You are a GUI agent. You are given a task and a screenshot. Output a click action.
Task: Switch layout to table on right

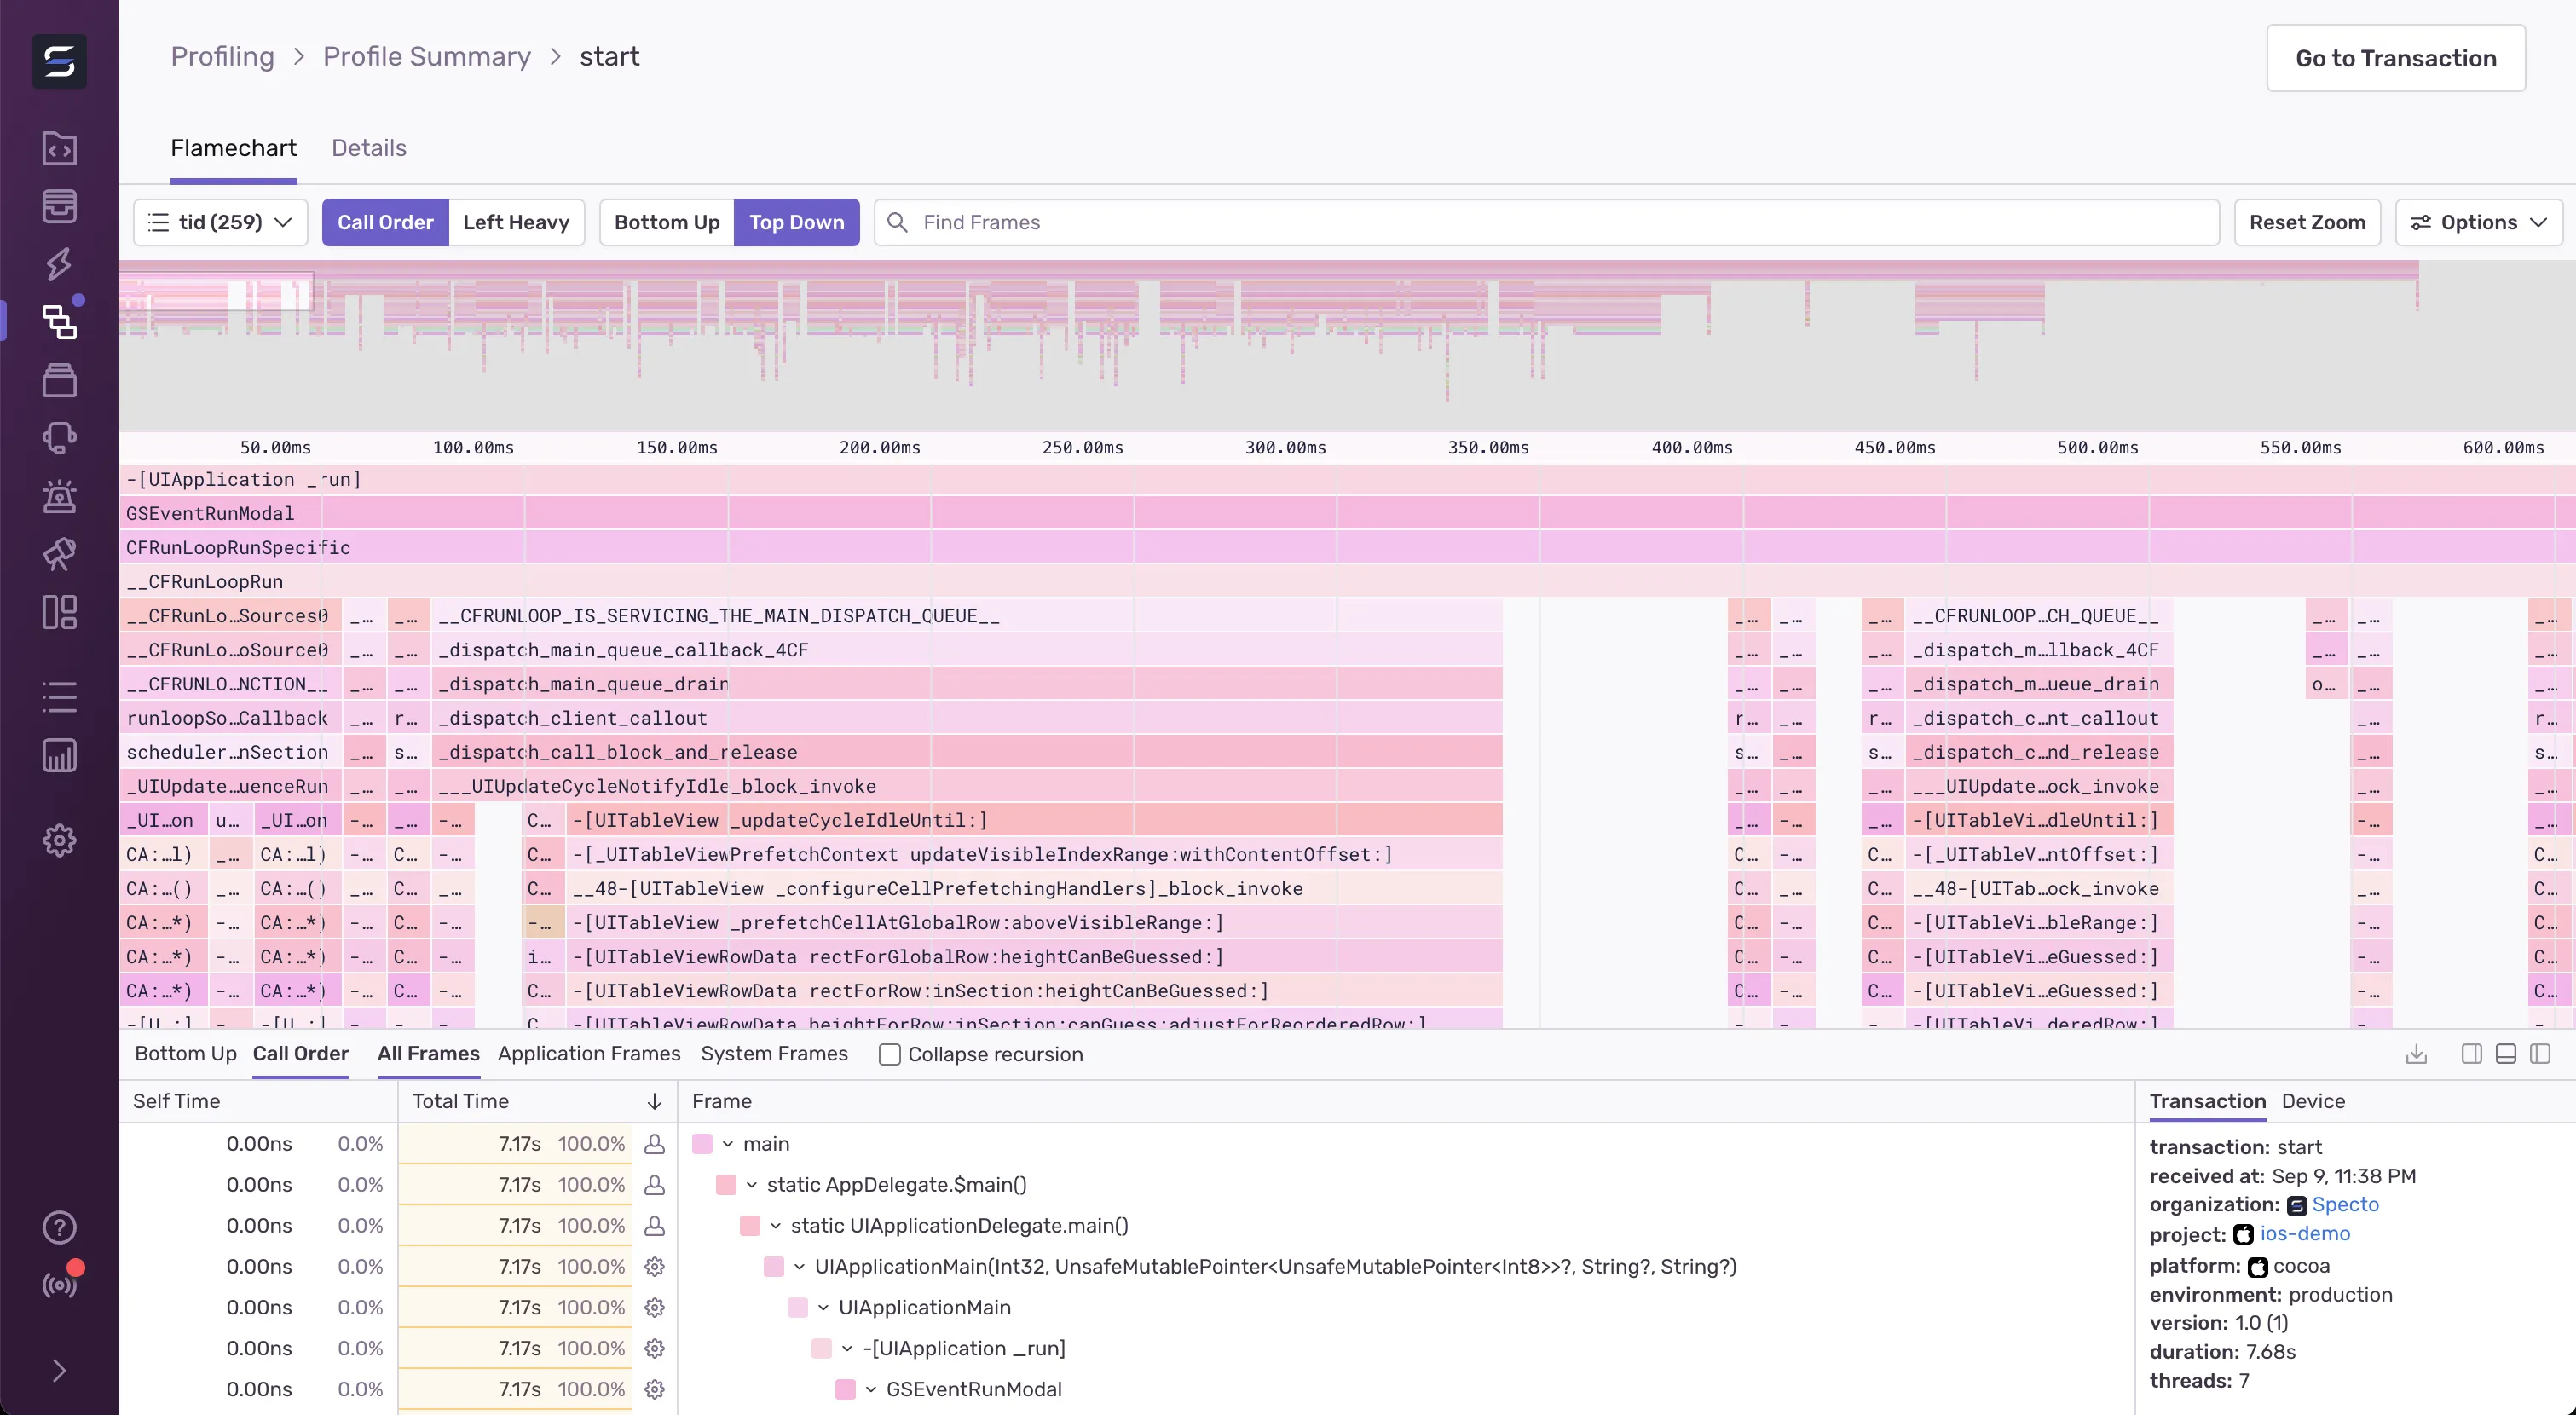point(2471,1054)
